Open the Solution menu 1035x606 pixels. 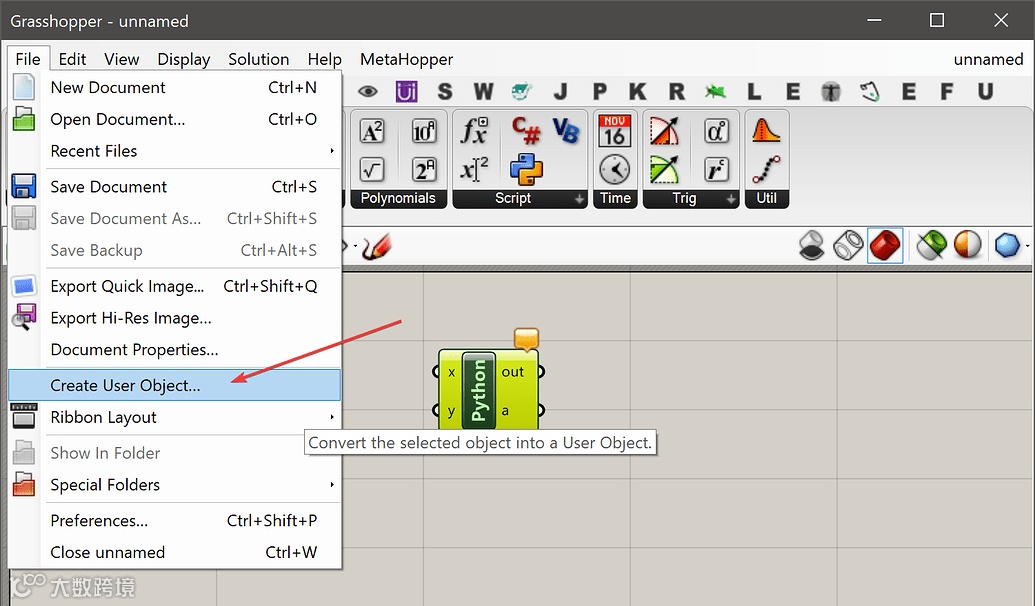[259, 59]
